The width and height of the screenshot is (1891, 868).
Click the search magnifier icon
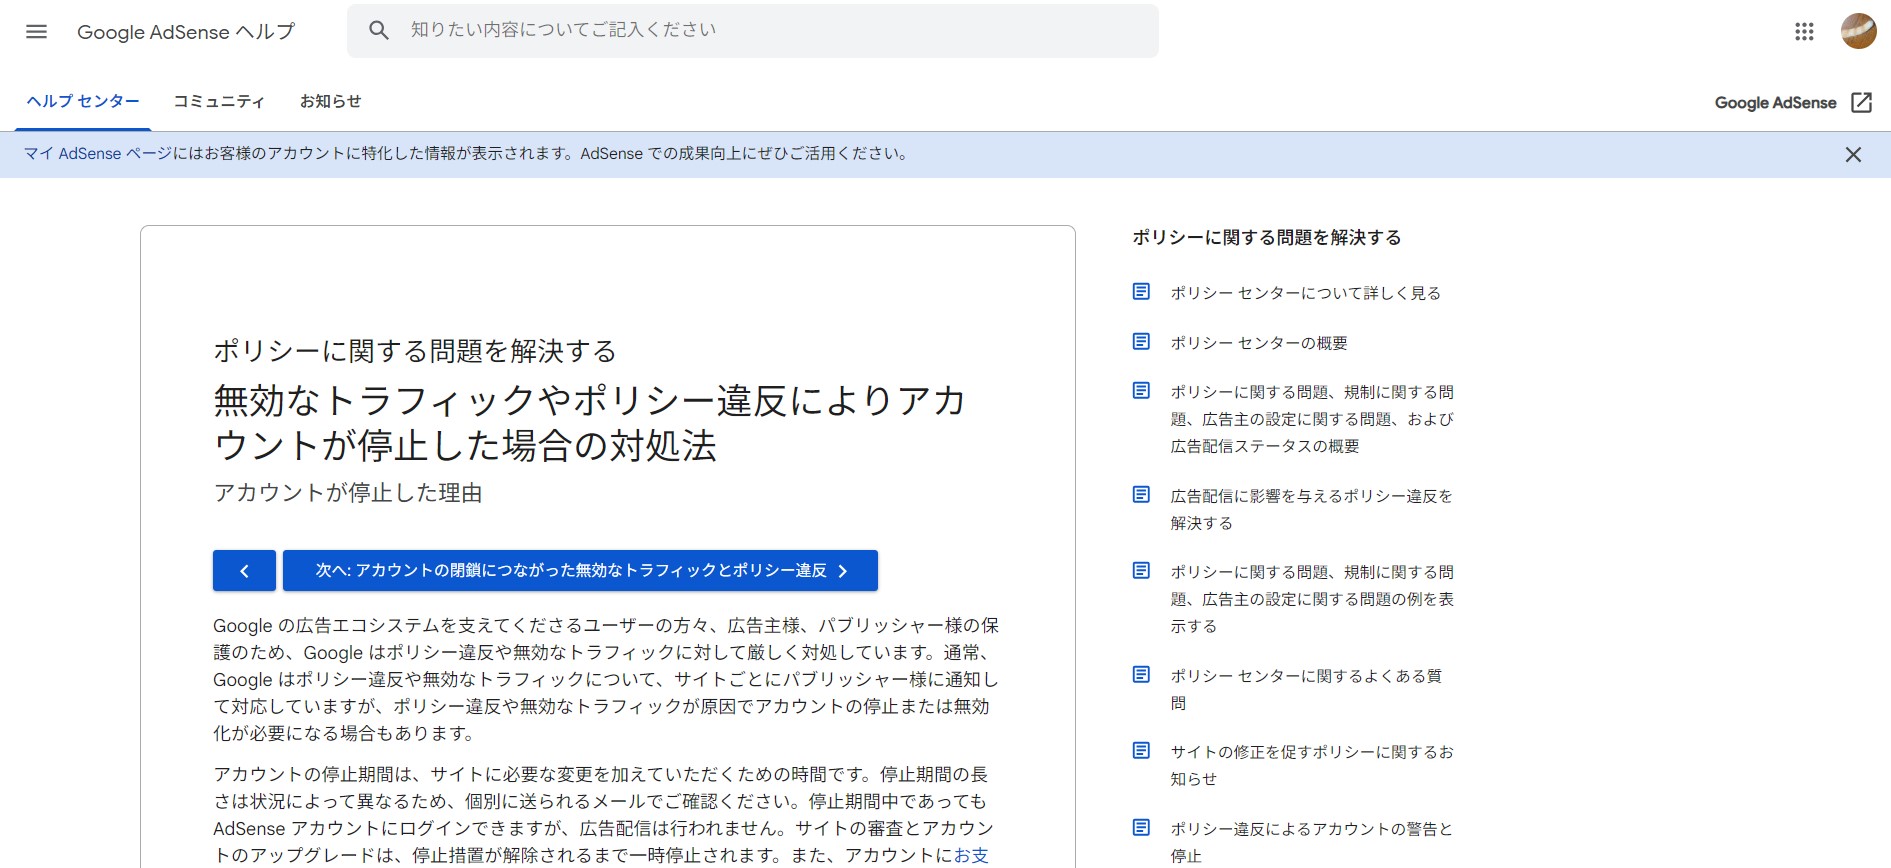click(378, 30)
